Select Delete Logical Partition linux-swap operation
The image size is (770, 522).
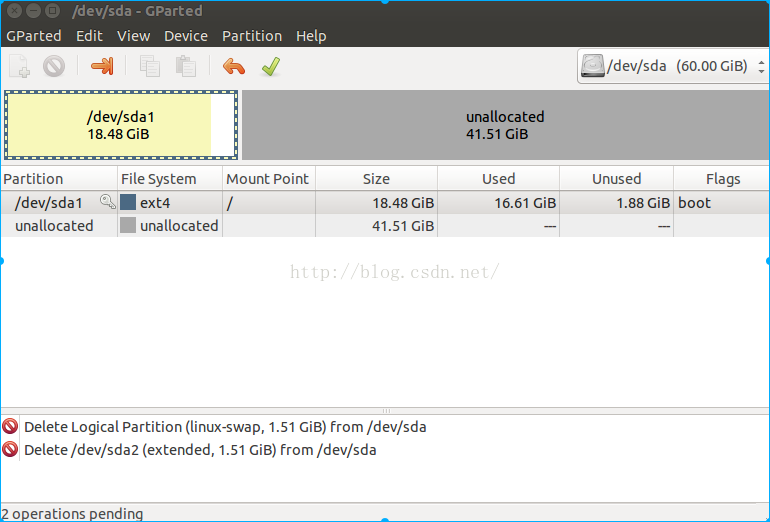[225, 427]
